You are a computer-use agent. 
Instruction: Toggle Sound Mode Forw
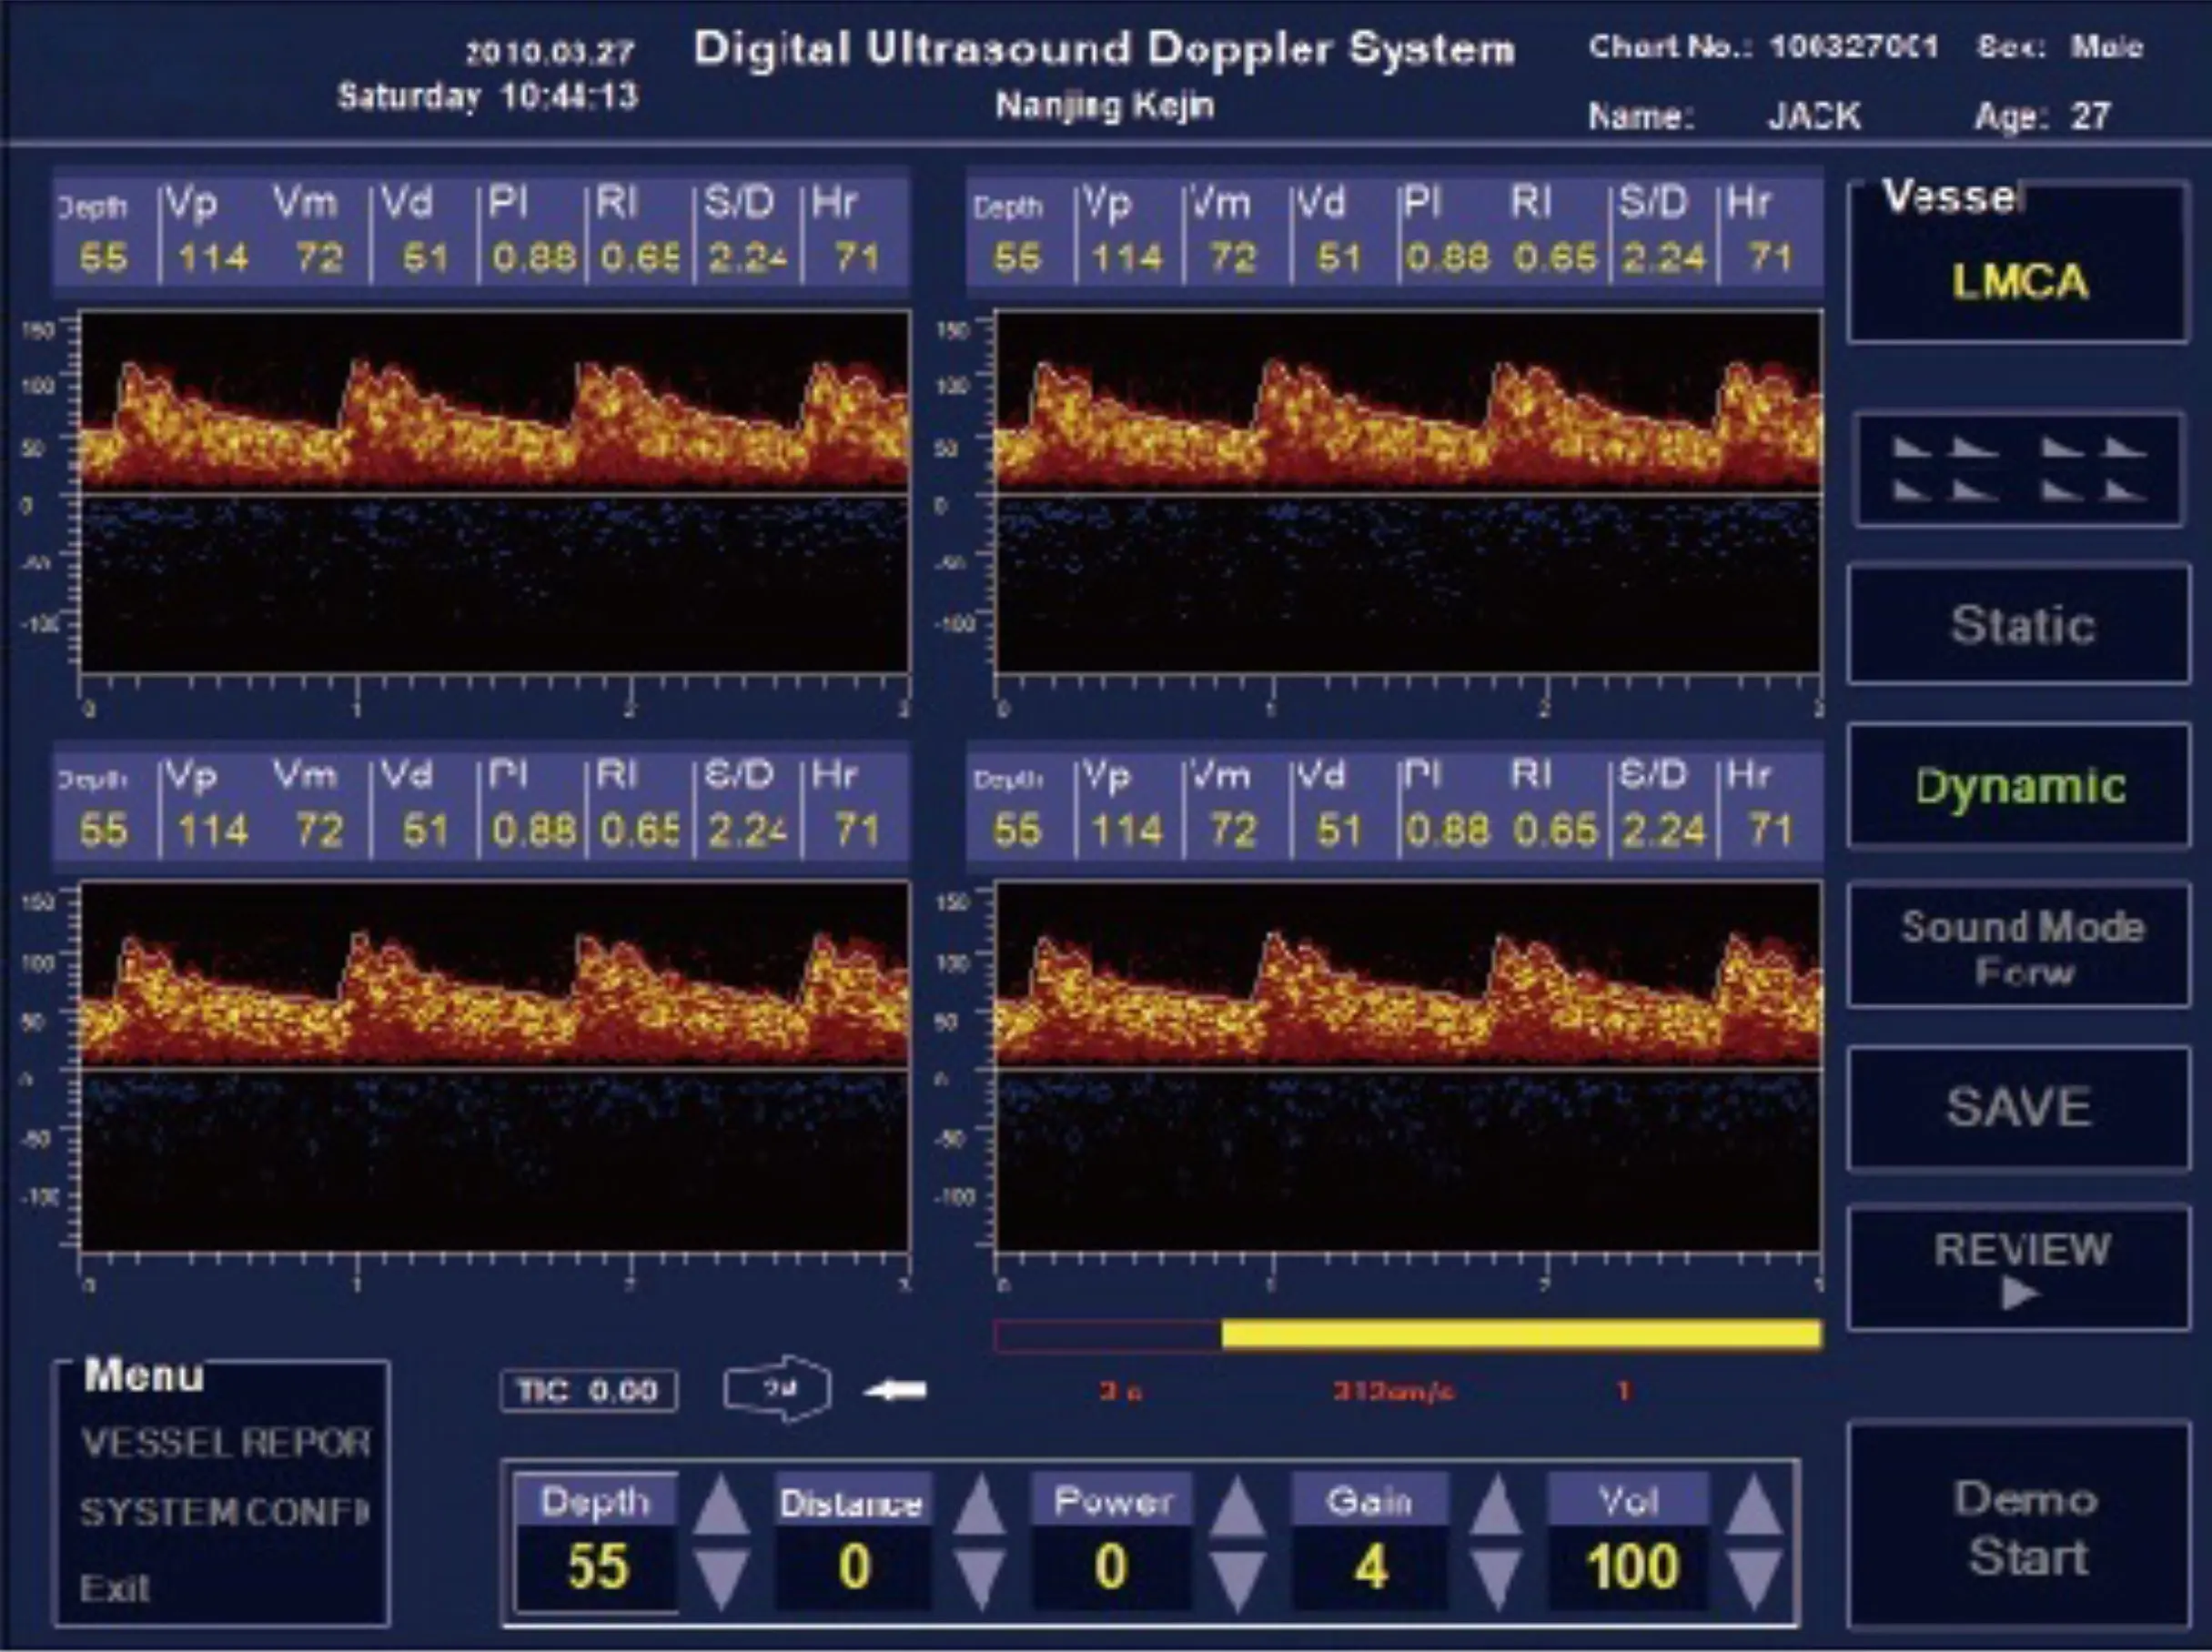coord(2020,947)
